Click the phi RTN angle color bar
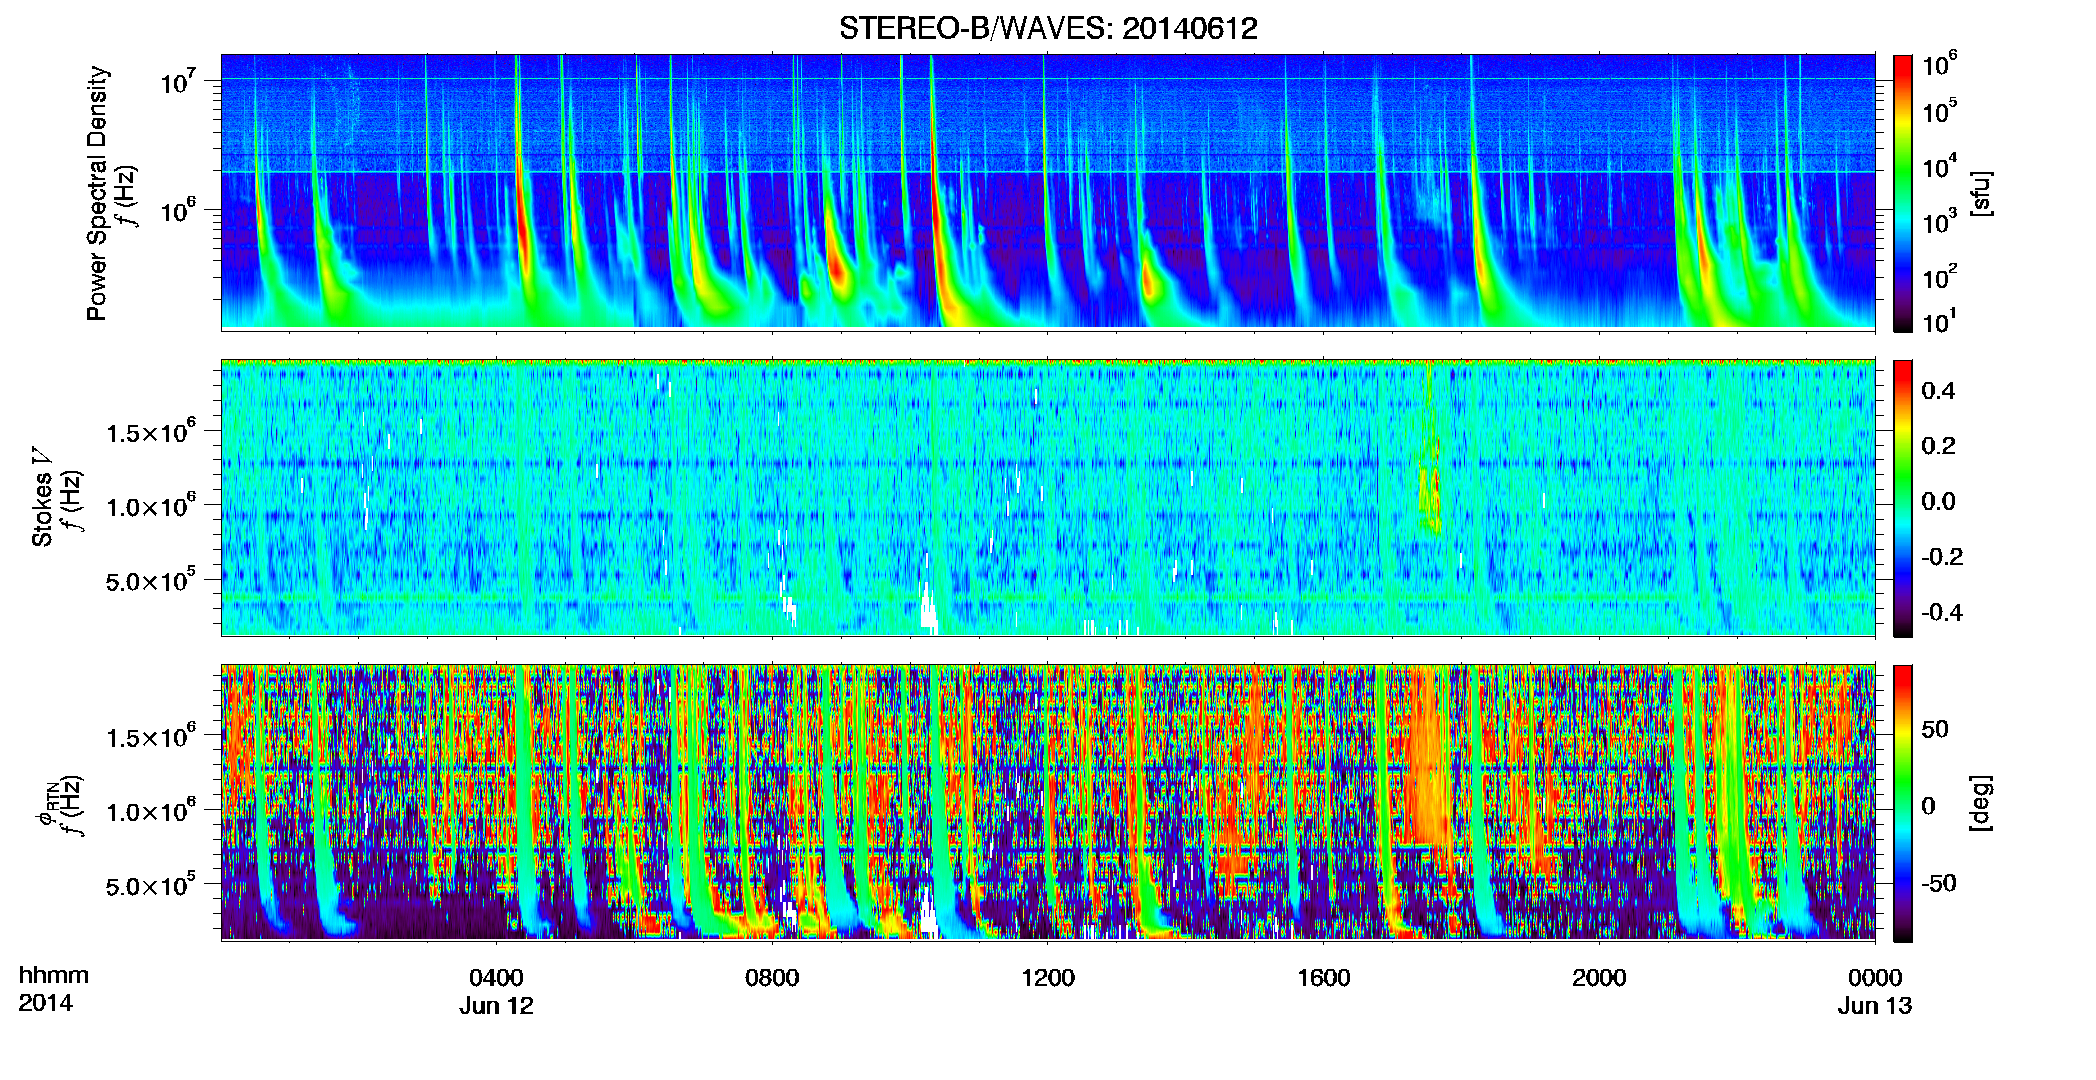This screenshot has height=1080, width=2096. pyautogui.click(x=1903, y=803)
